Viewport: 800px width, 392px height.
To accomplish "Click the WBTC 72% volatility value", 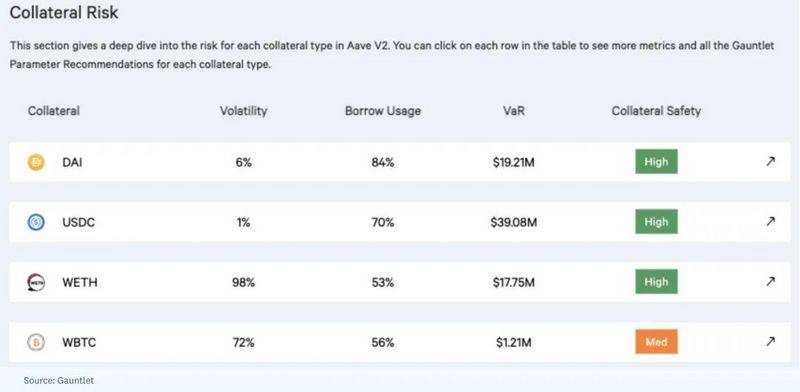I will 243,342.
